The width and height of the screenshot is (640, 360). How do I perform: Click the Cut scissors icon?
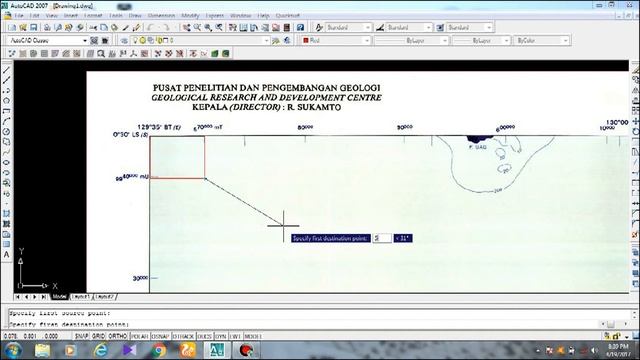(x=93, y=27)
